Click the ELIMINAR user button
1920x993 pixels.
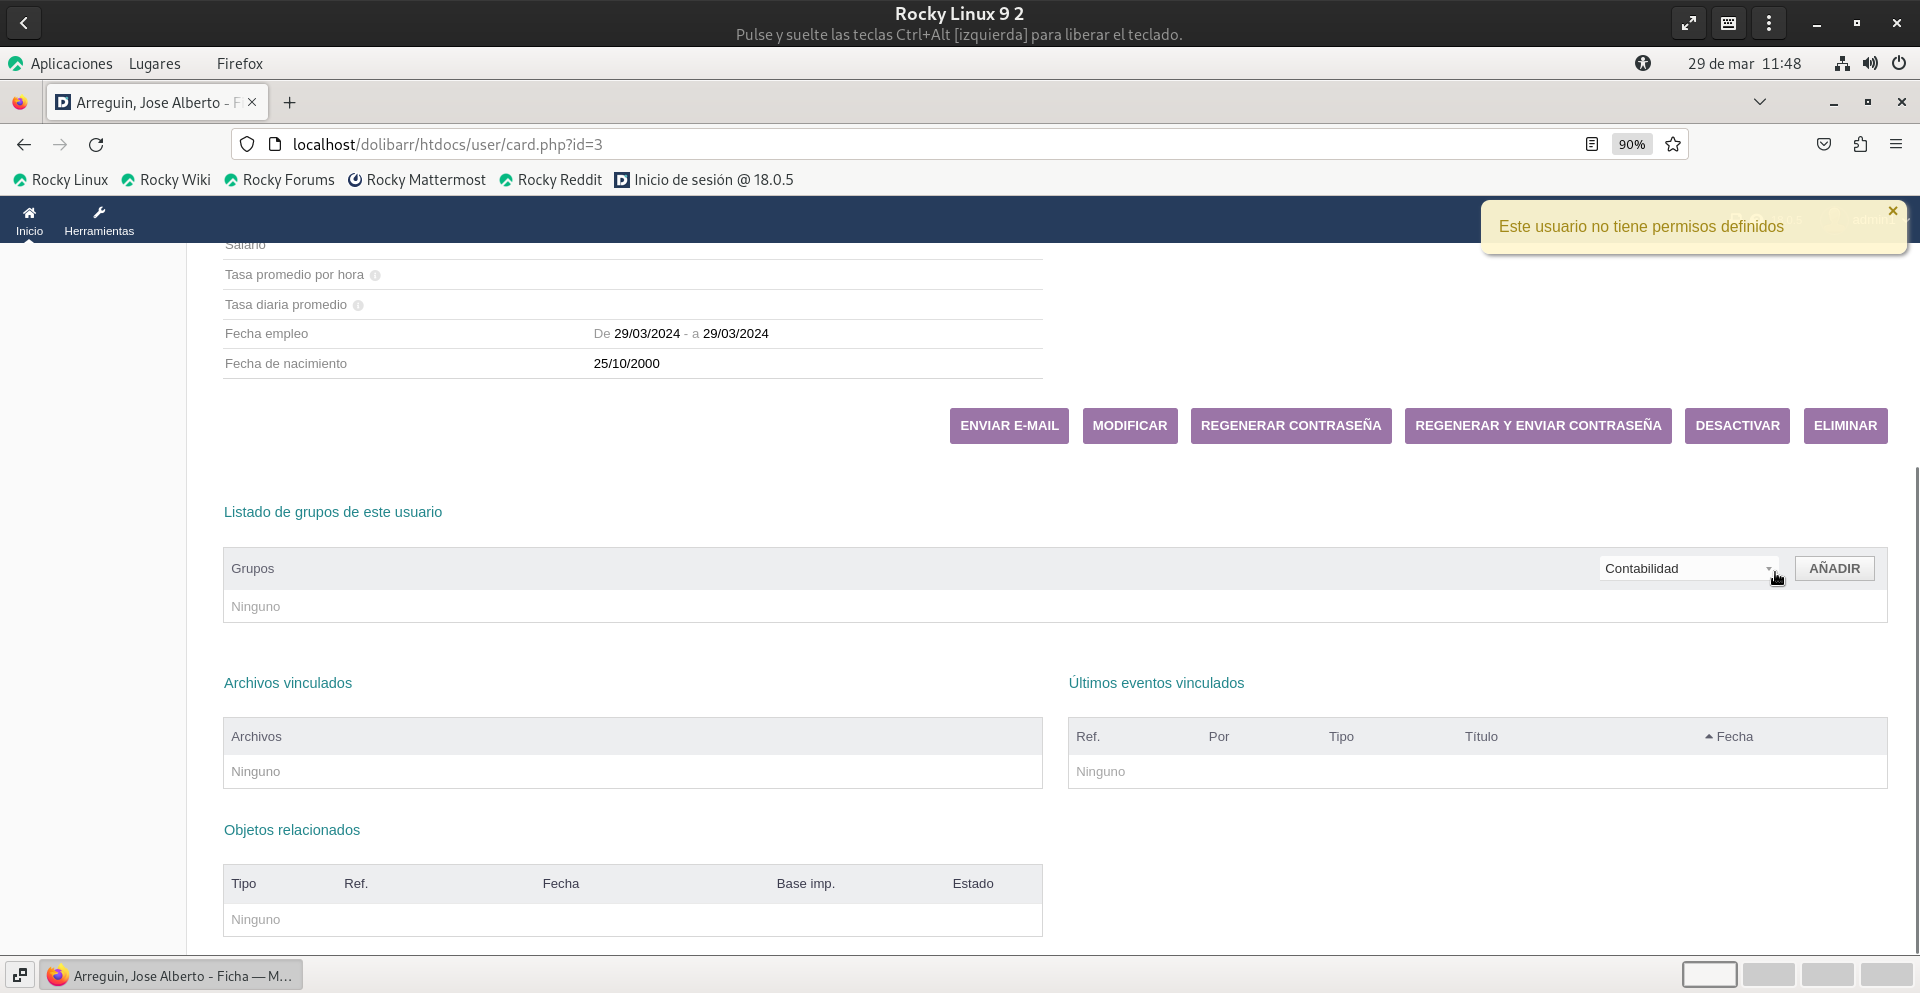click(x=1845, y=426)
